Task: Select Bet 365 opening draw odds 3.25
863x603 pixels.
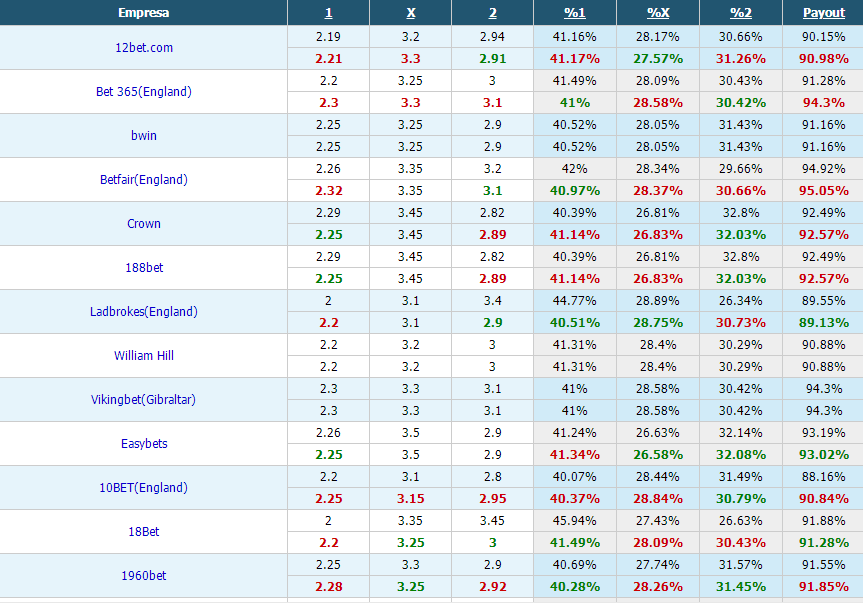Action: [x=411, y=81]
